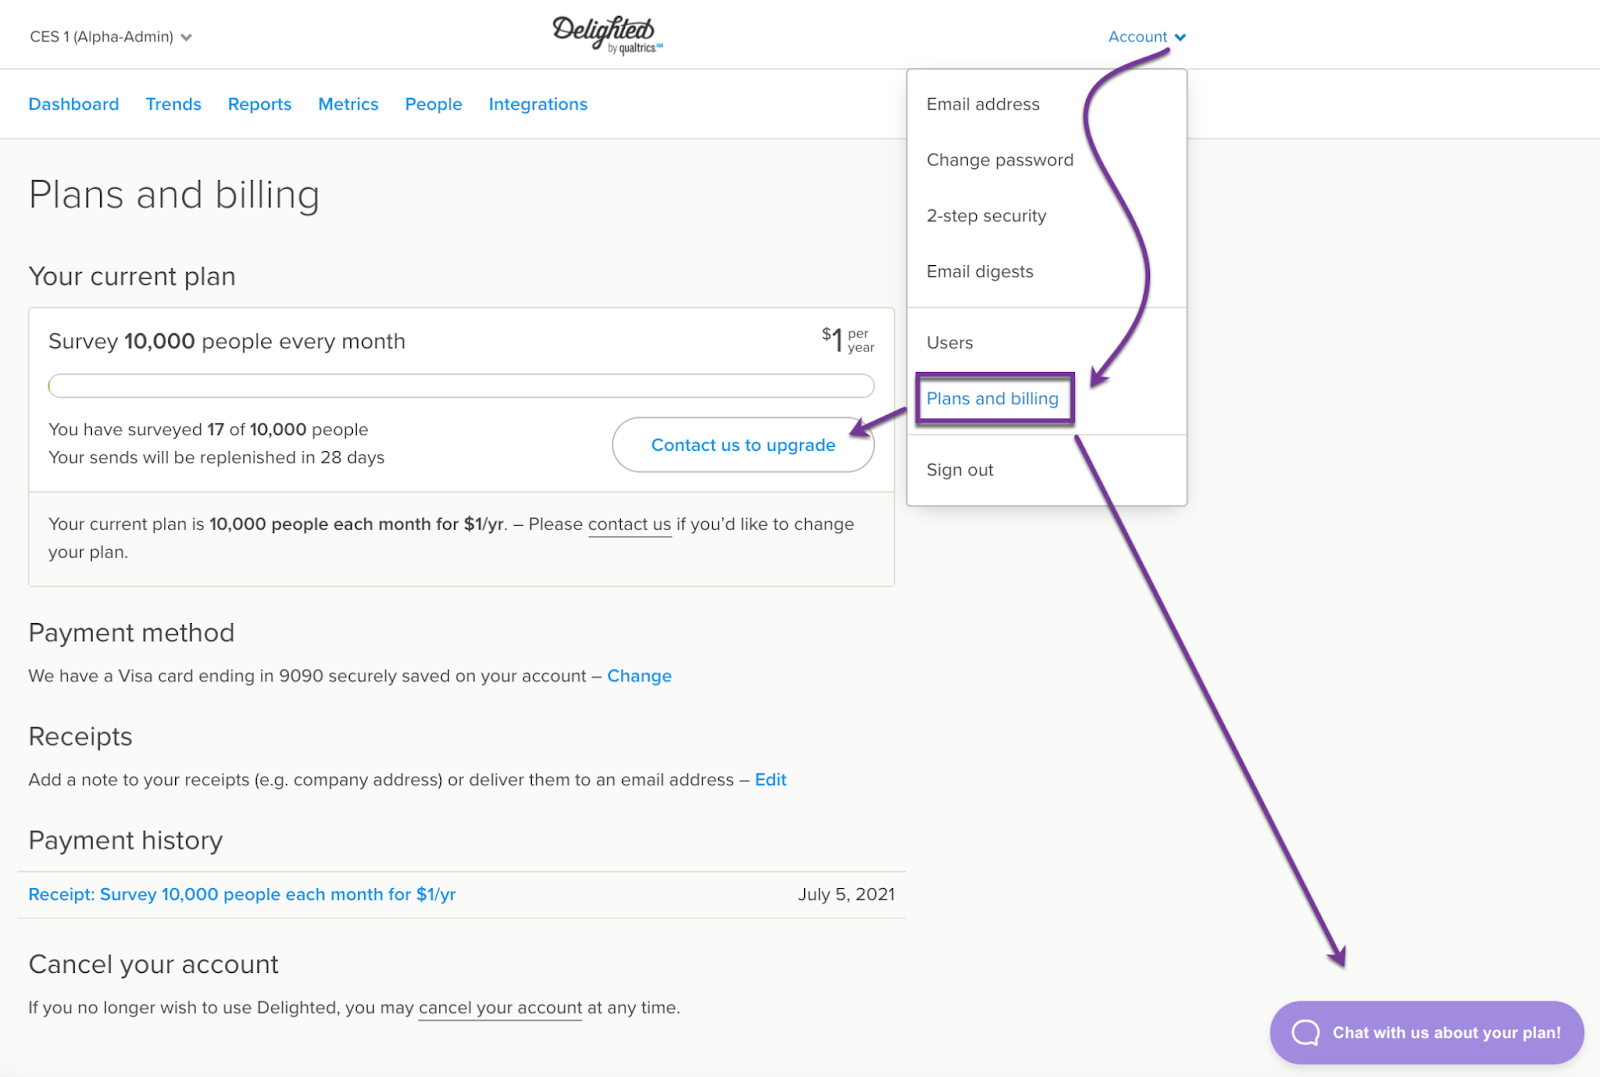Click the July 5, 2021 payment date
The height and width of the screenshot is (1077, 1600).
coord(846,895)
